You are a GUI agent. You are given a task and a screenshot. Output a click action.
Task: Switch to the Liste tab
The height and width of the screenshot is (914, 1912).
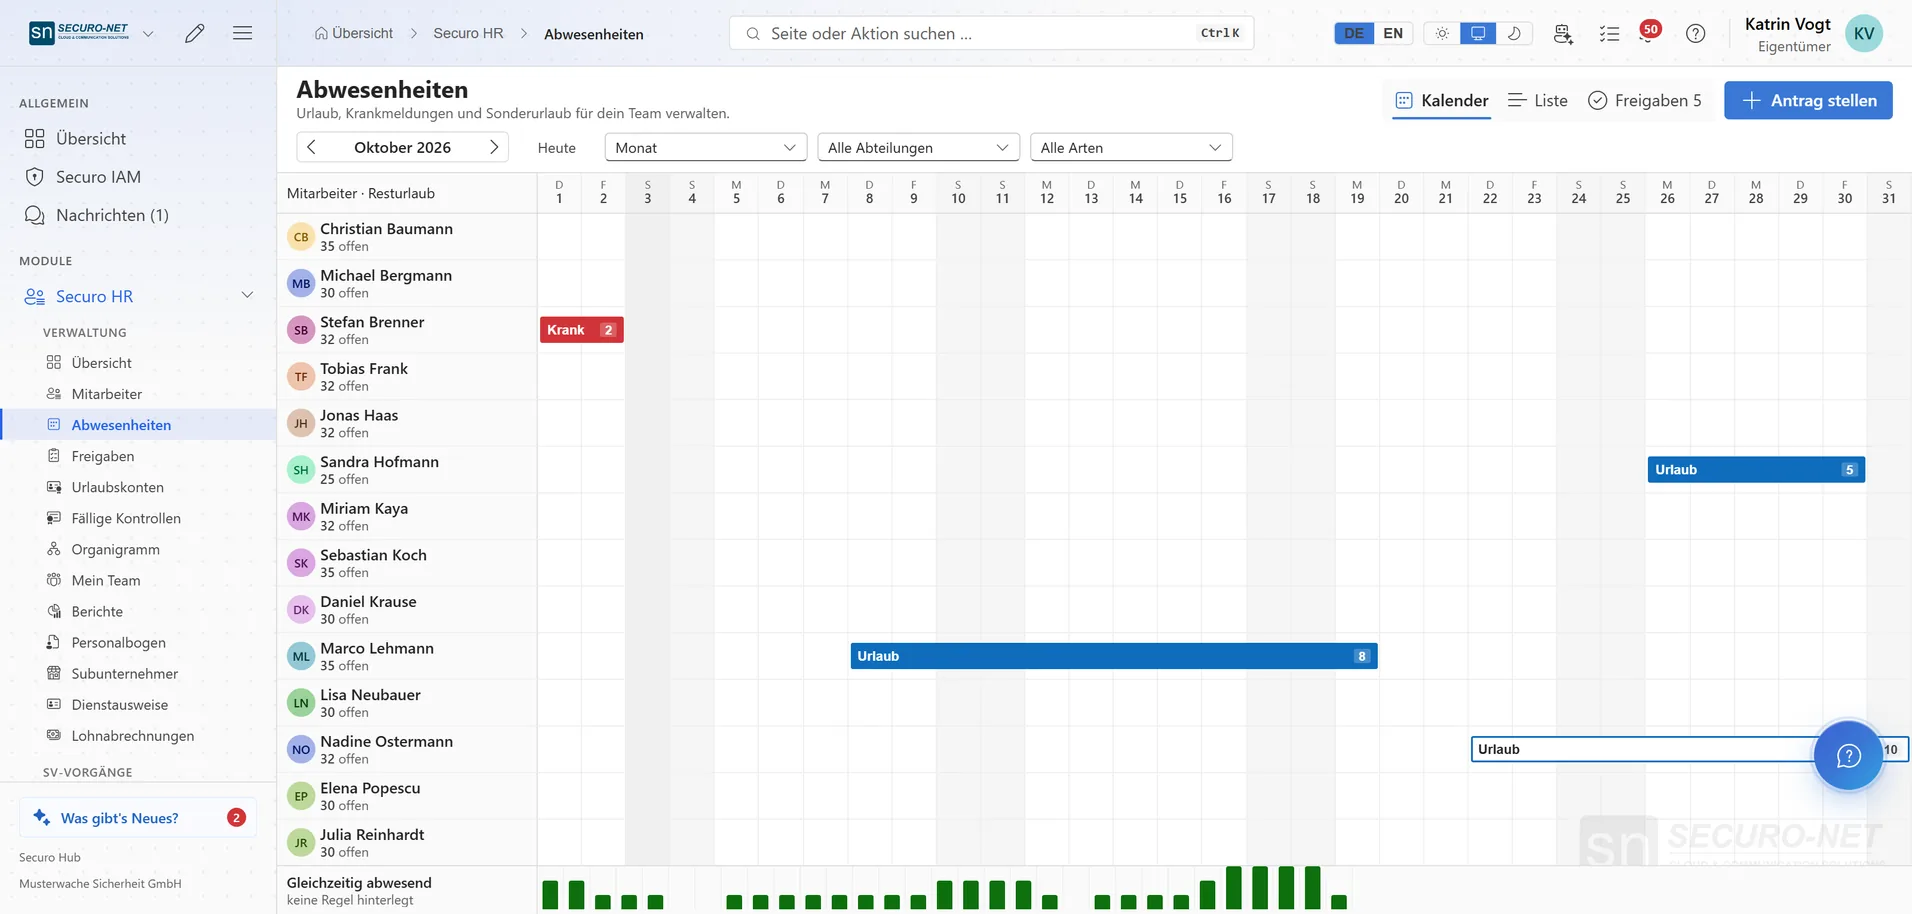point(1538,100)
